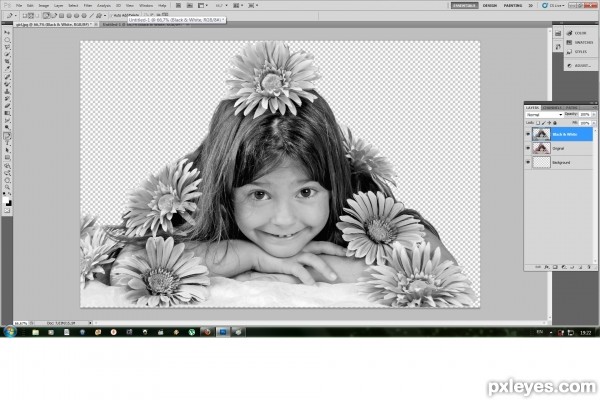
Task: Click the background color swatch
Action: pos(9,203)
